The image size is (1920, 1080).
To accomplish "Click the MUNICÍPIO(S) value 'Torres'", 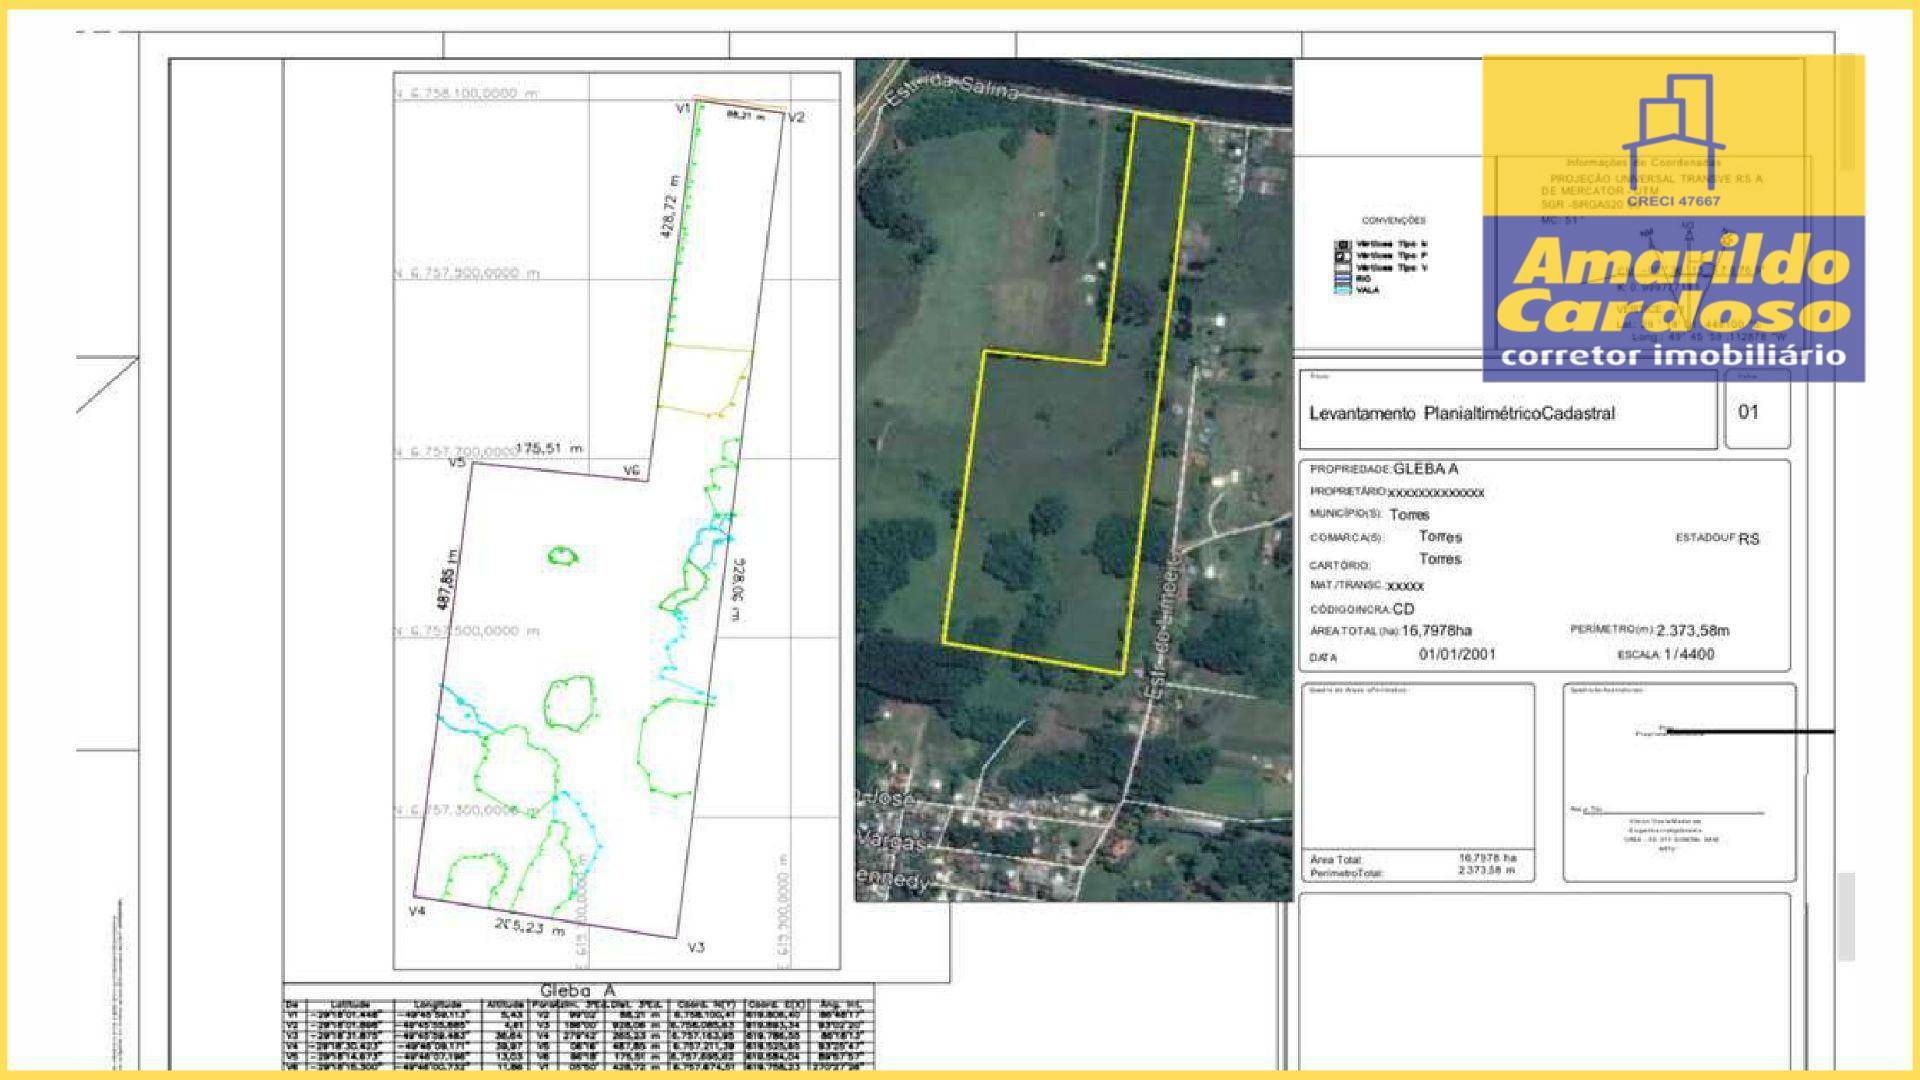I will coord(1409,514).
